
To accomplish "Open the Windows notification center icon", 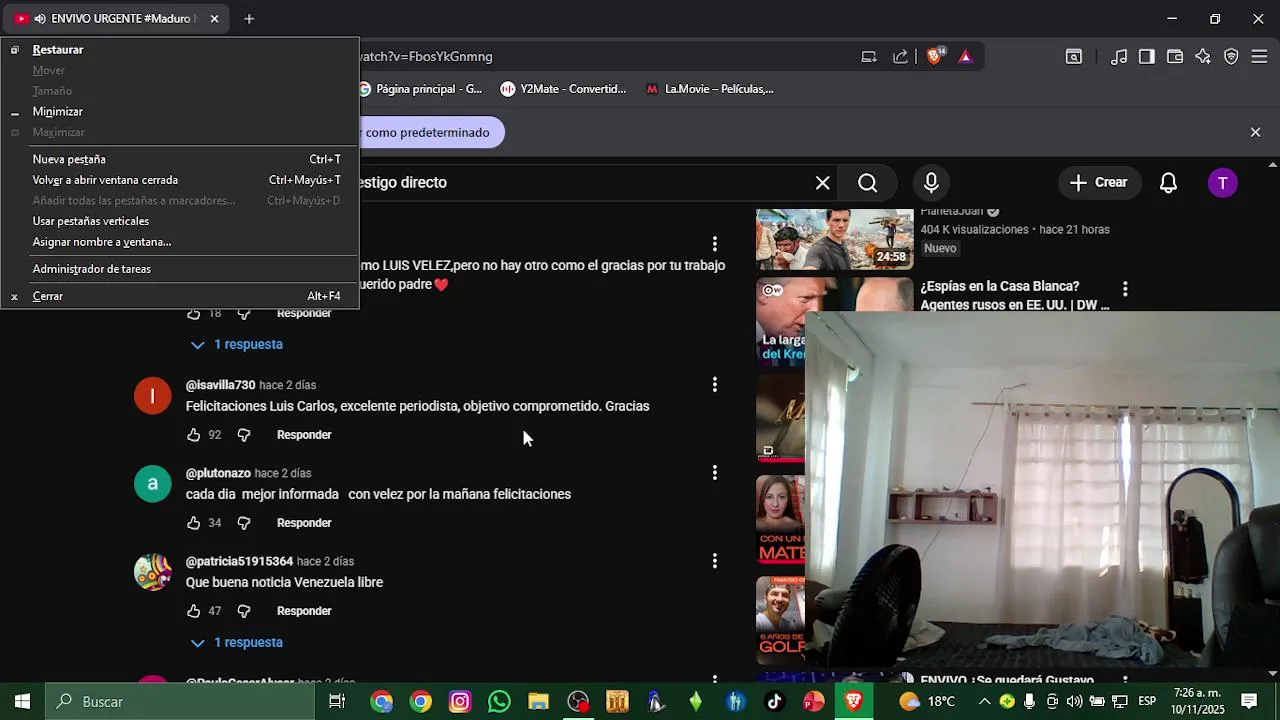I will coord(1249,702).
